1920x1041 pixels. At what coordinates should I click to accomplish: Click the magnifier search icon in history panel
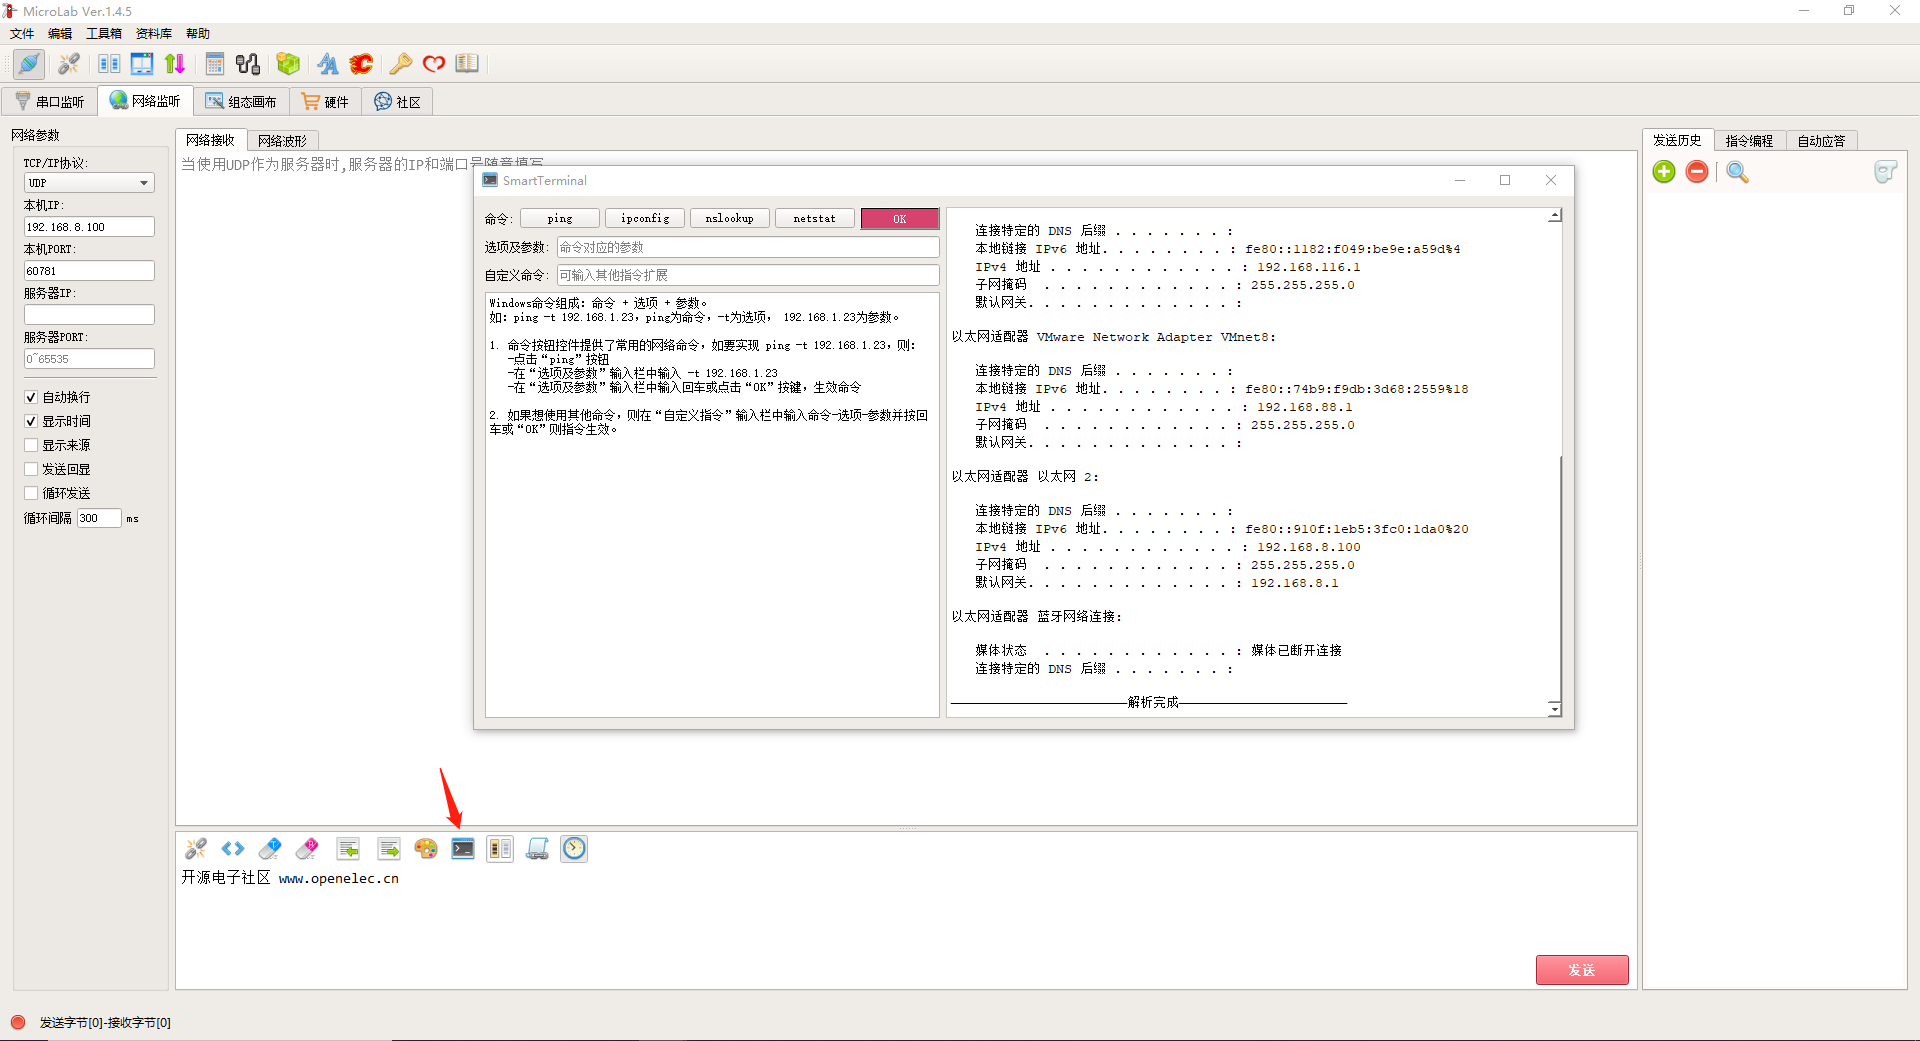click(1737, 172)
